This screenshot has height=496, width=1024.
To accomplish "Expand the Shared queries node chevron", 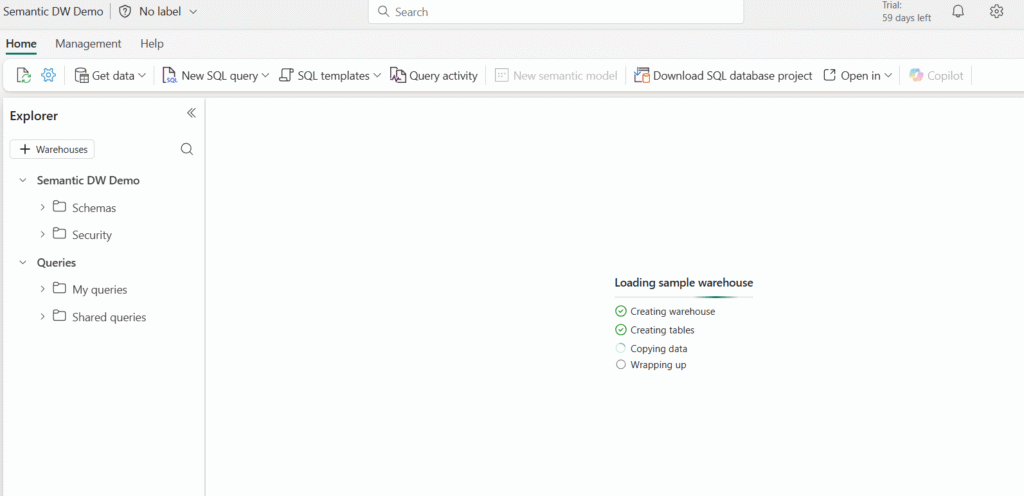I will tap(42, 317).
